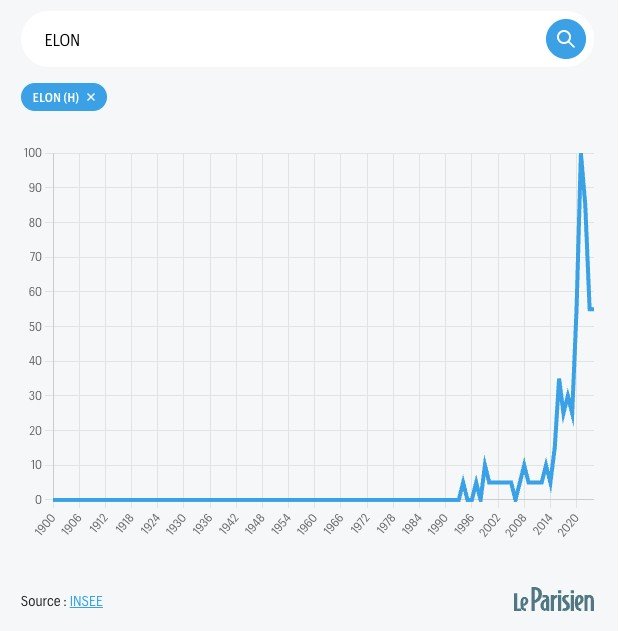Select the ELON (H) filter chip
The image size is (620, 631).
pos(64,97)
